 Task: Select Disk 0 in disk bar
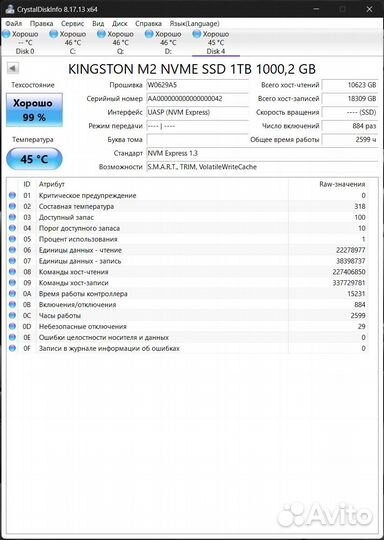point(25,43)
